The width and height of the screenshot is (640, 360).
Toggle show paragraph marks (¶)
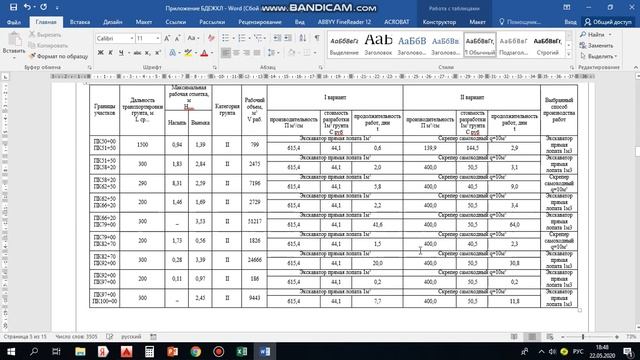[x=317, y=38]
